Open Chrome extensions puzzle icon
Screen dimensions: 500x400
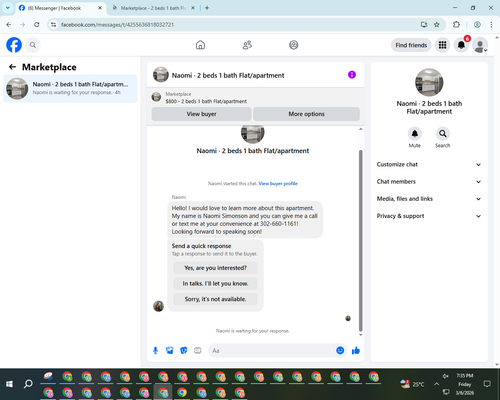click(456, 25)
